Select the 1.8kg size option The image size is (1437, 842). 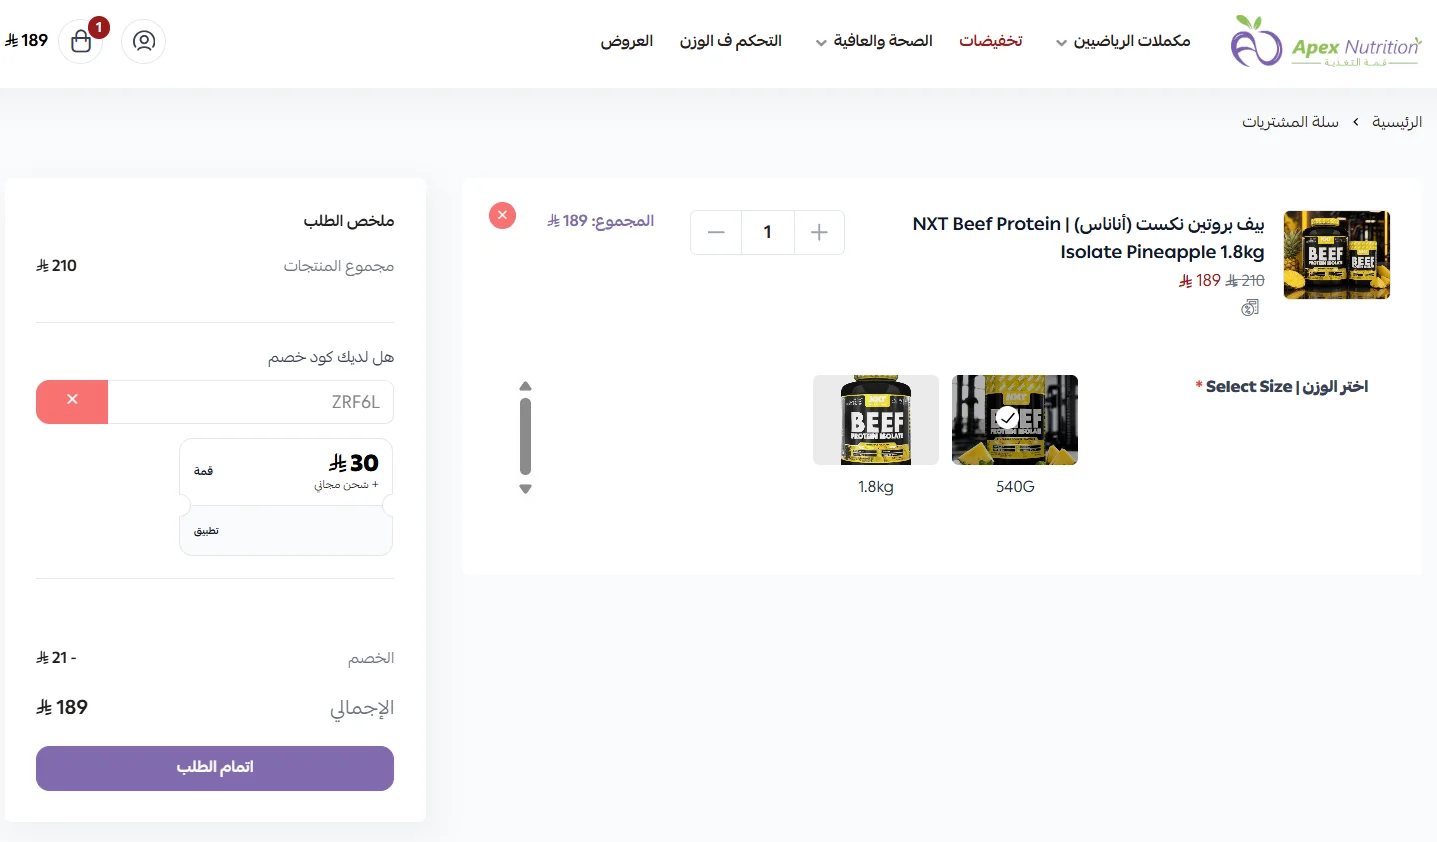click(876, 420)
